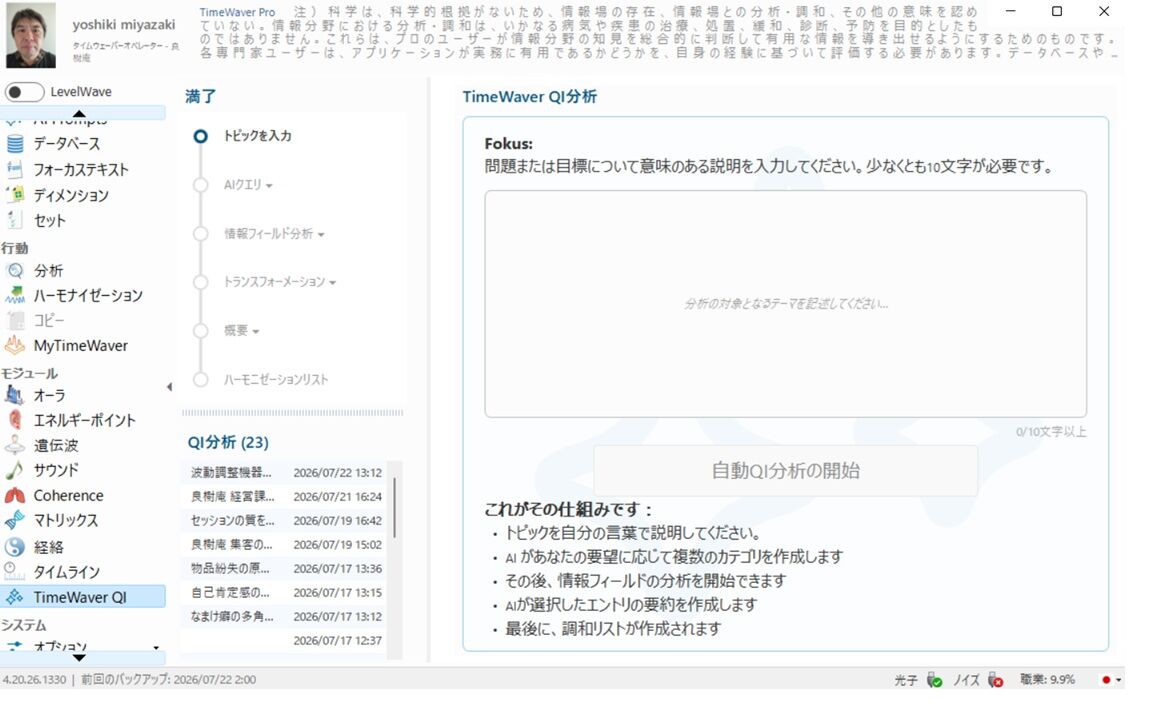
Task: Open the 良樹庵 集客の analysis entry
Action: tap(286, 545)
